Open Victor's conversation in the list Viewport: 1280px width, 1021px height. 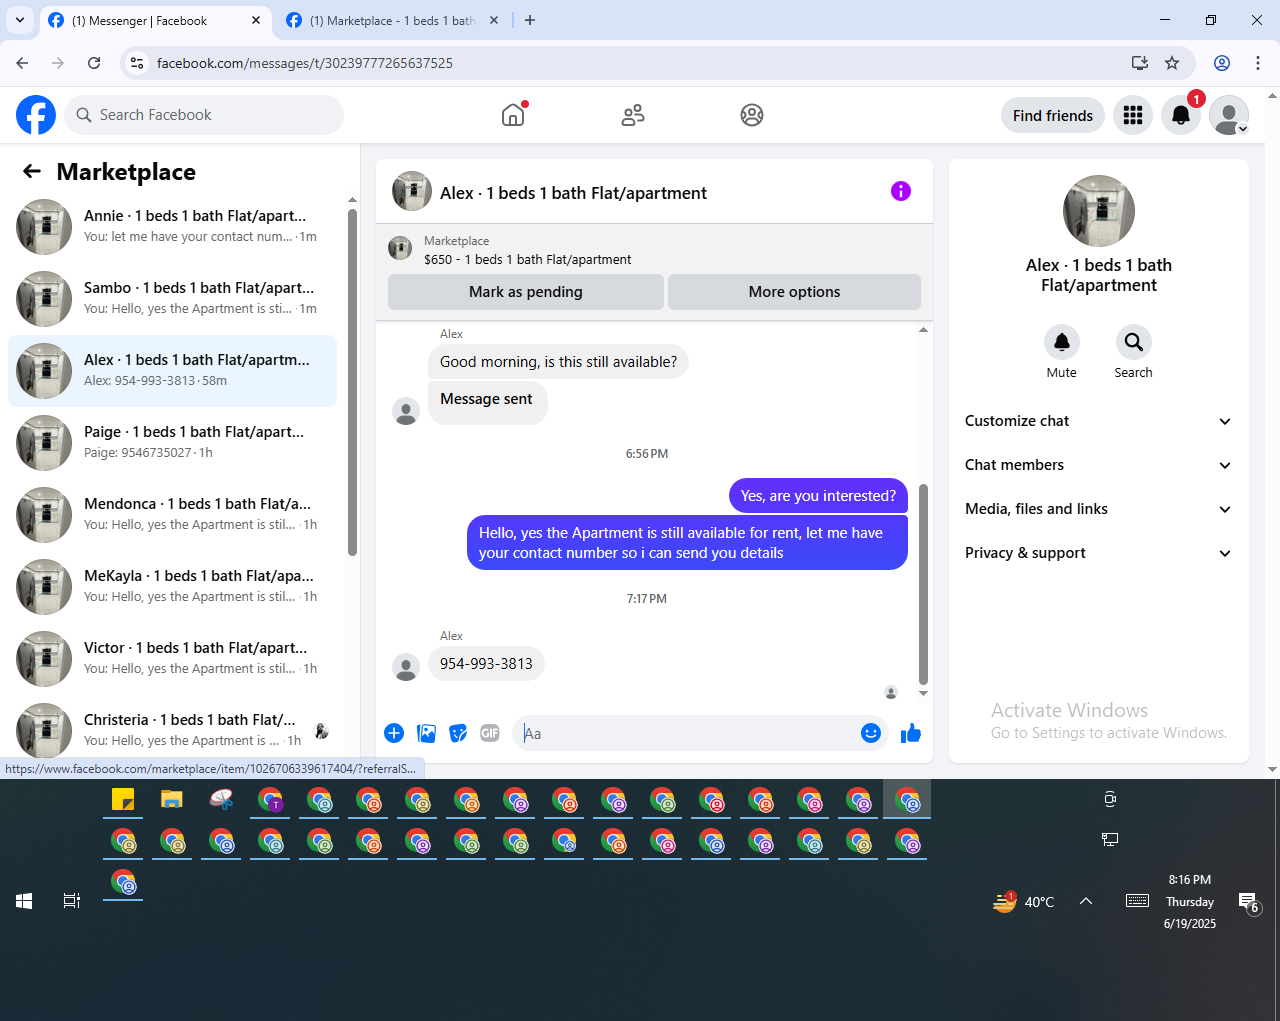click(x=172, y=659)
